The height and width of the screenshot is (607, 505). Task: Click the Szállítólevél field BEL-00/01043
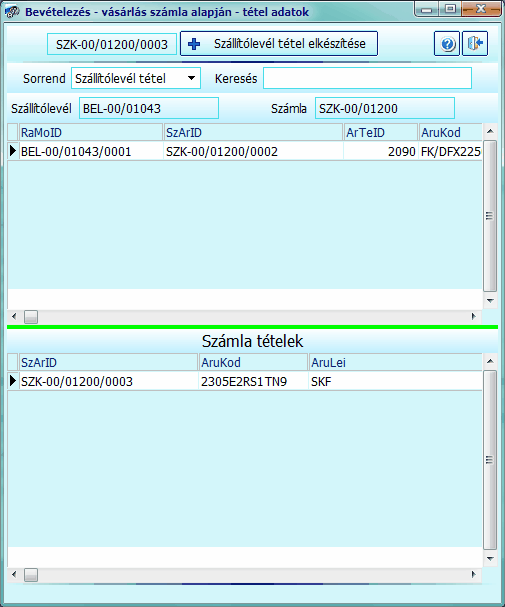(149, 108)
